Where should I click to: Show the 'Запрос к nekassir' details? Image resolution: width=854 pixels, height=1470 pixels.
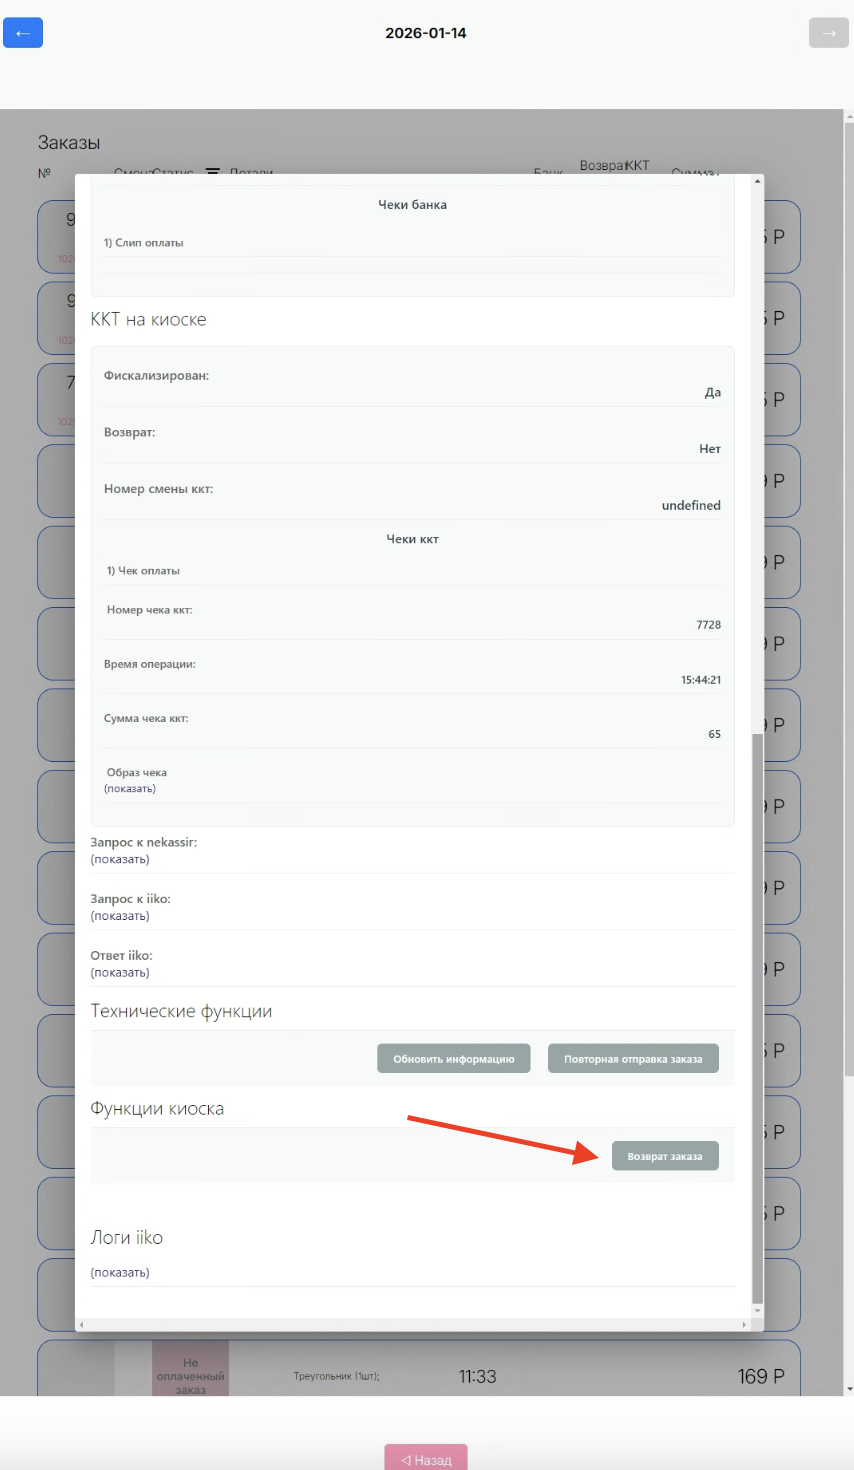[120, 860]
